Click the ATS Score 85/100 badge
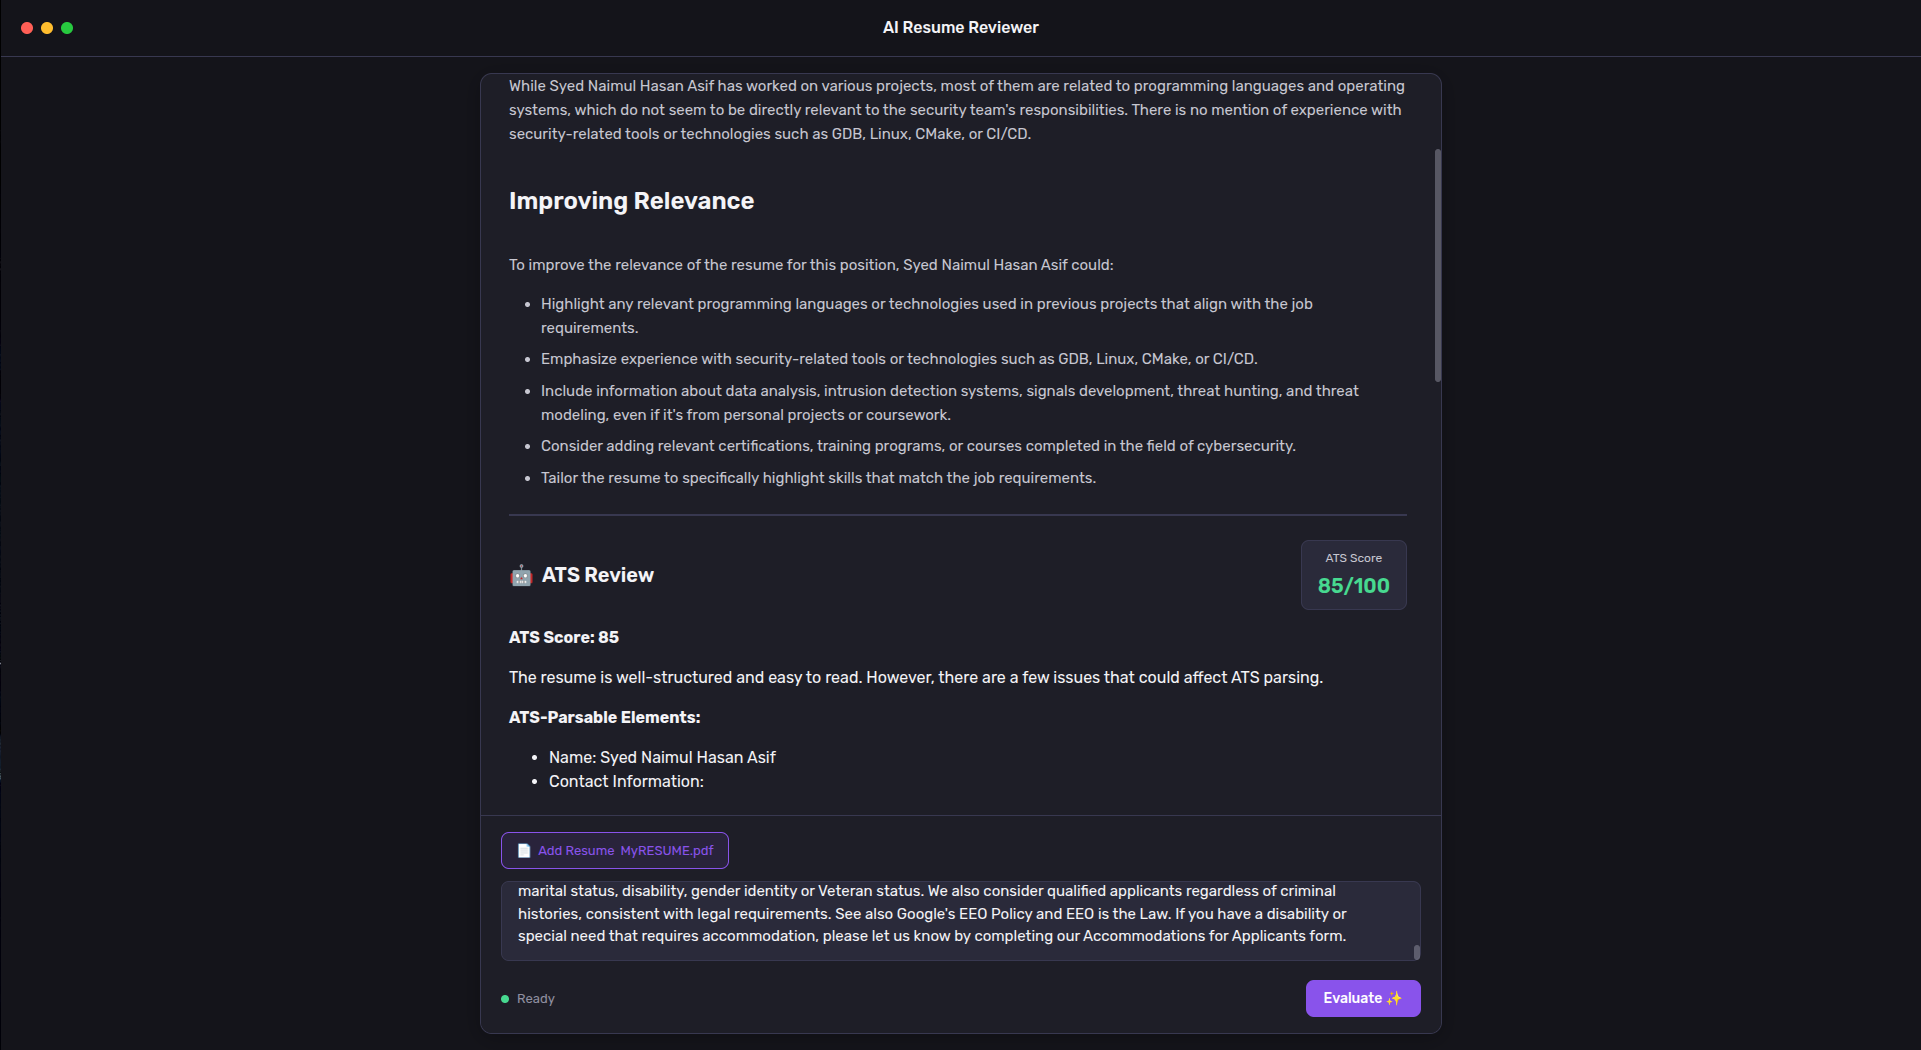The width and height of the screenshot is (1921, 1050). (x=1353, y=575)
